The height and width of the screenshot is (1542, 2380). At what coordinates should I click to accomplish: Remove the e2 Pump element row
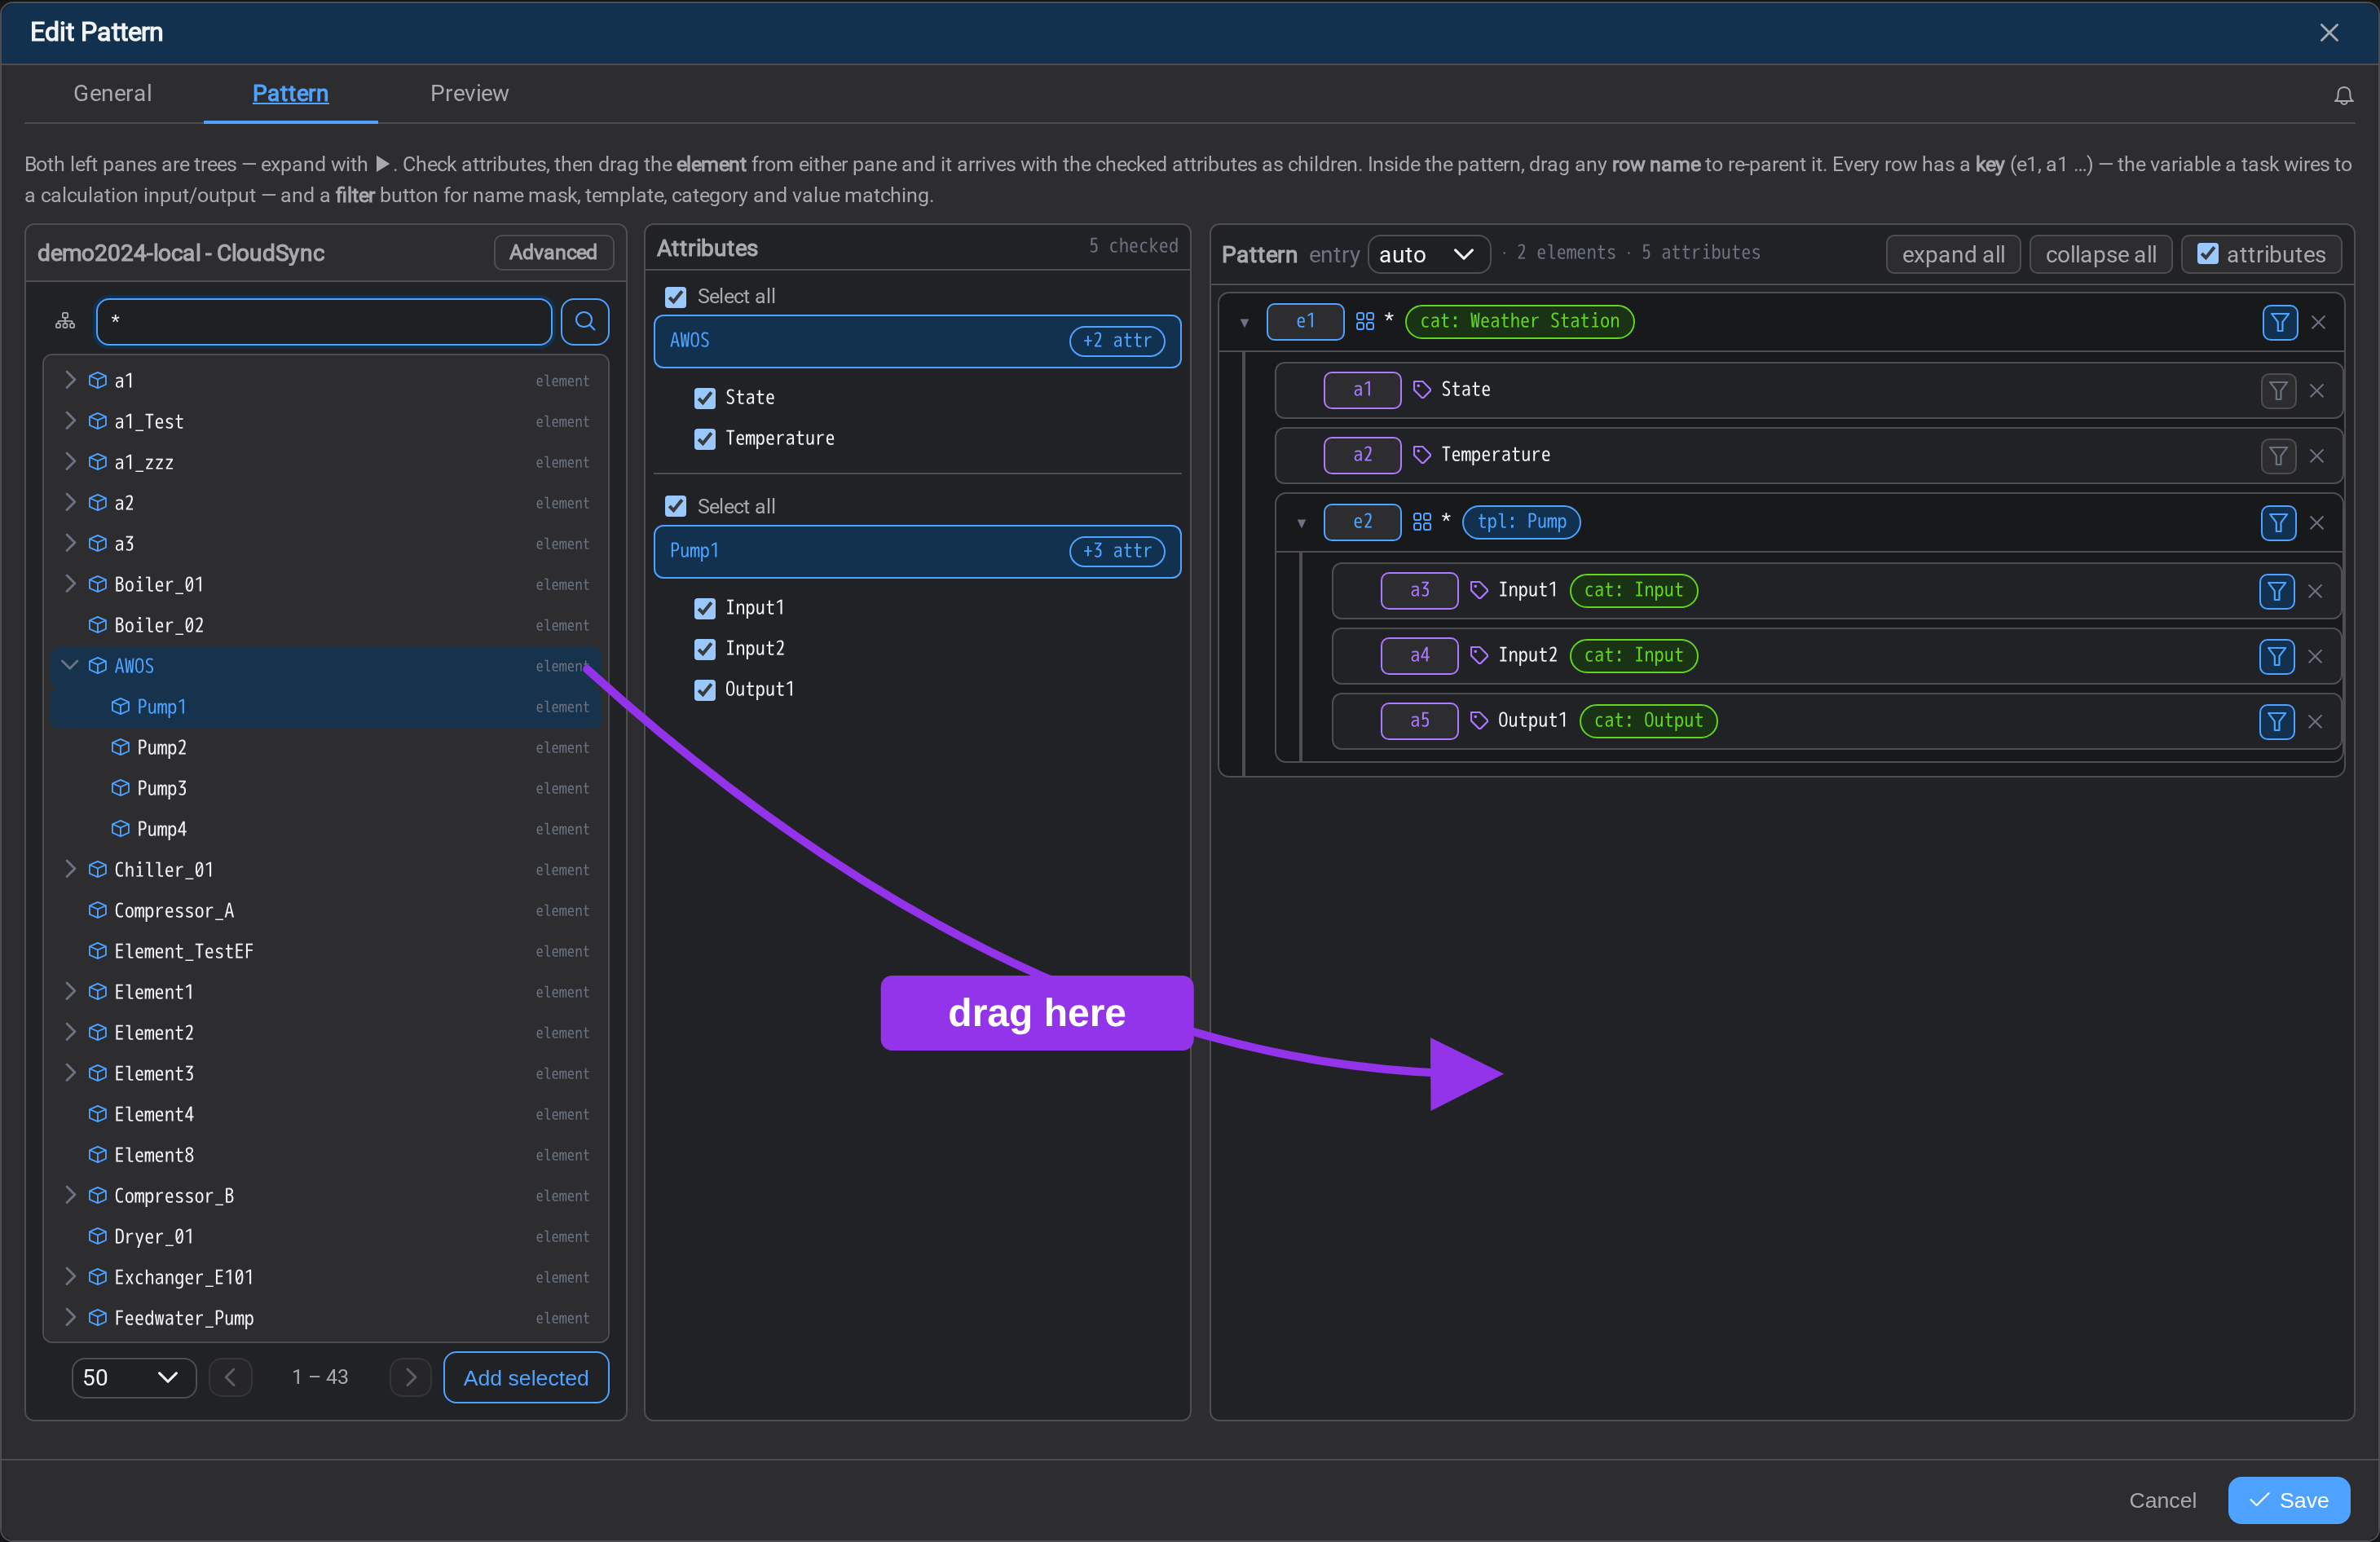pyautogui.click(x=2316, y=523)
